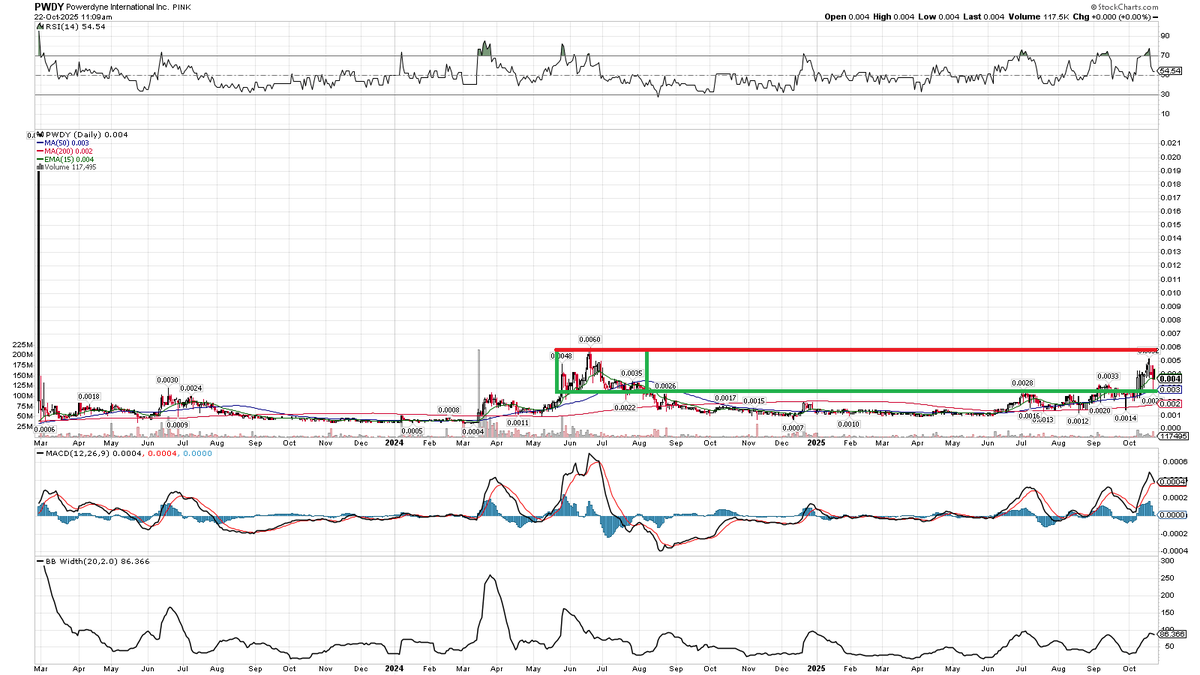
Task: Click the '22-Oct-2025 11:09am' timestamp
Action: [x=74, y=17]
